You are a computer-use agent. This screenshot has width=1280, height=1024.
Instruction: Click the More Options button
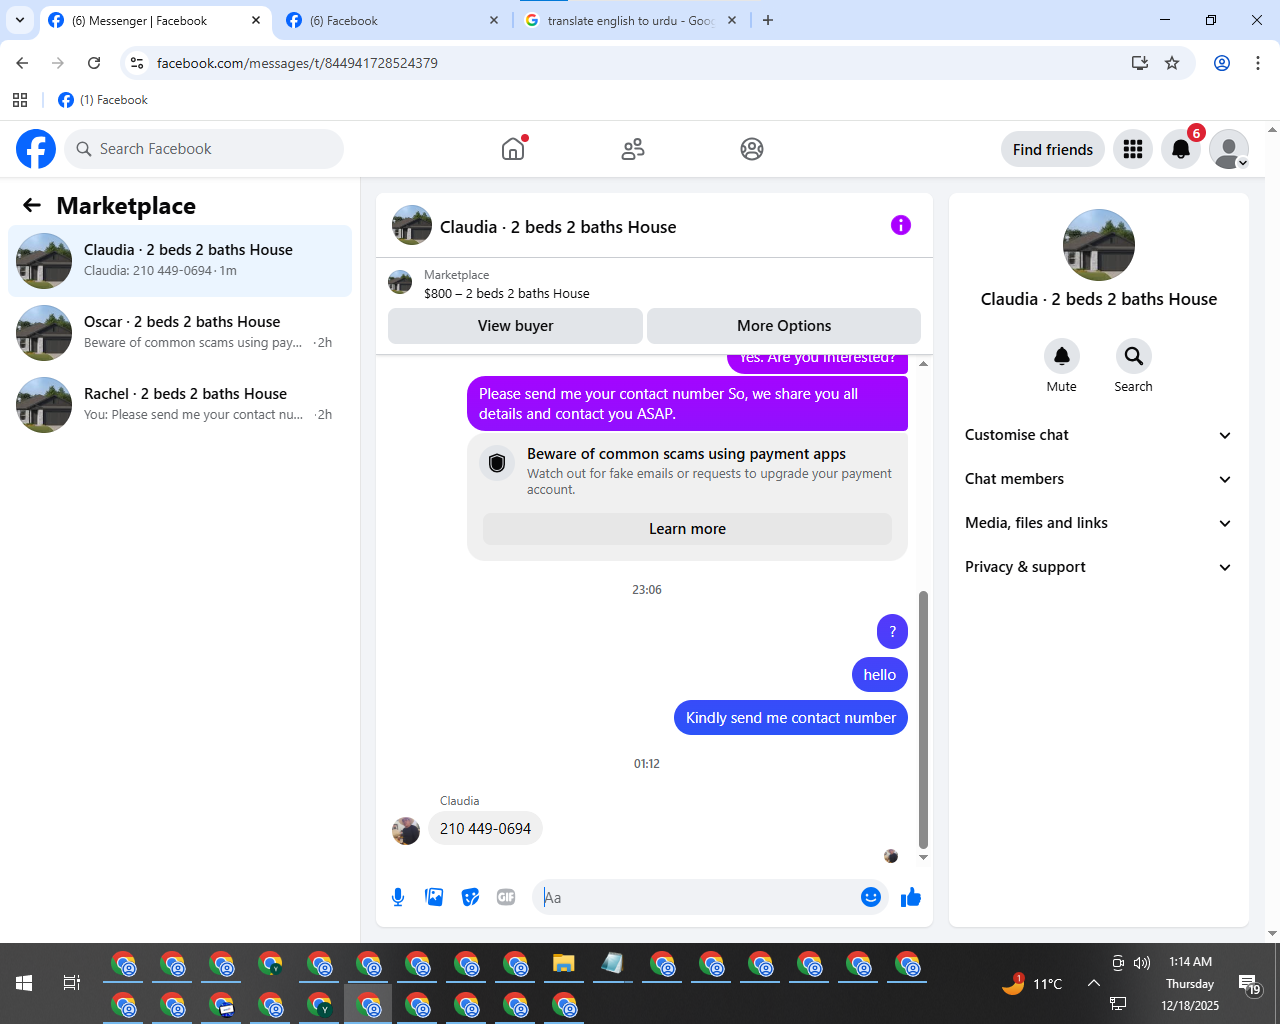click(784, 326)
